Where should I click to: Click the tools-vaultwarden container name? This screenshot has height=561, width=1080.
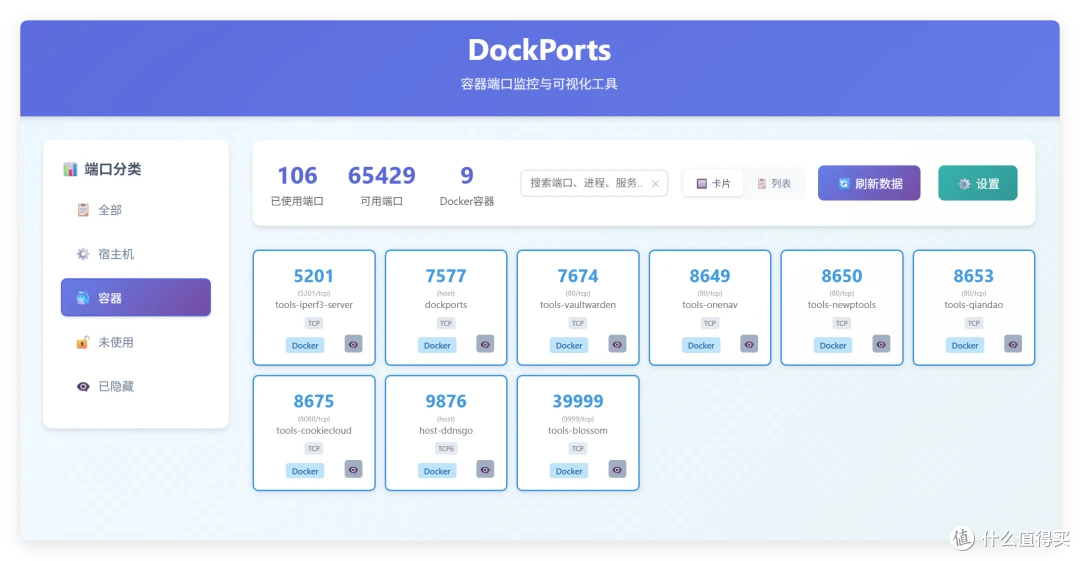(x=578, y=305)
